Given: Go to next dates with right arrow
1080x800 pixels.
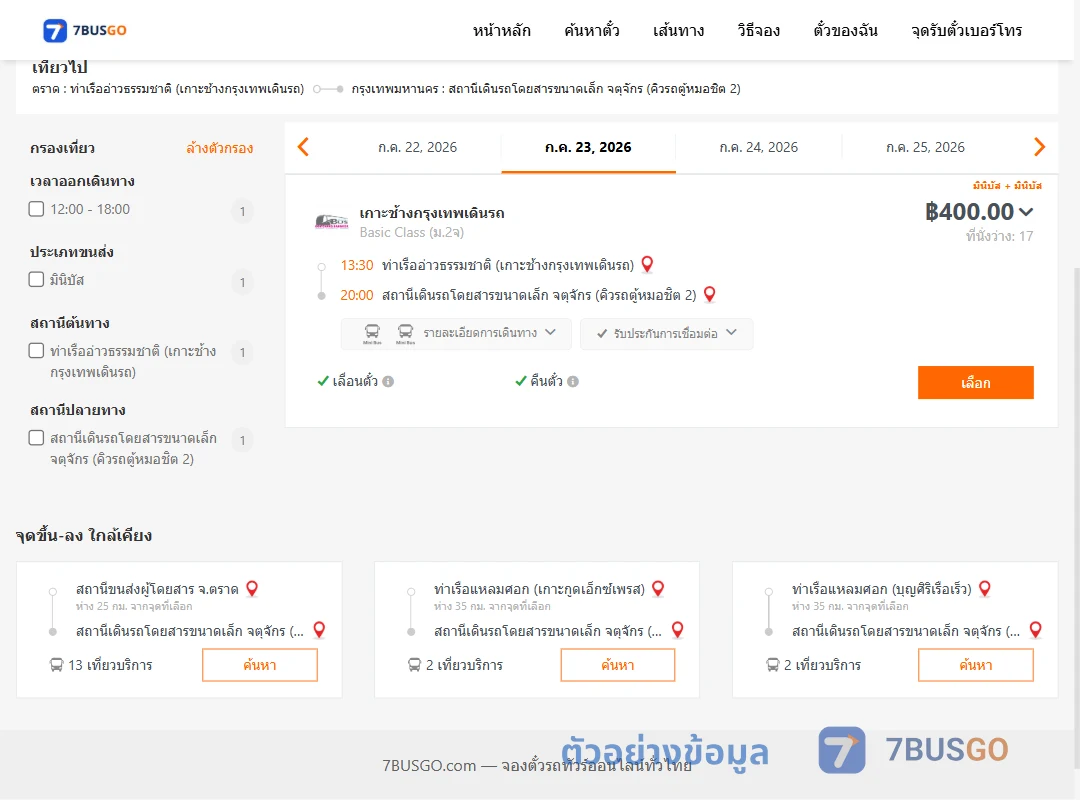Looking at the screenshot, I should tap(1039, 147).
